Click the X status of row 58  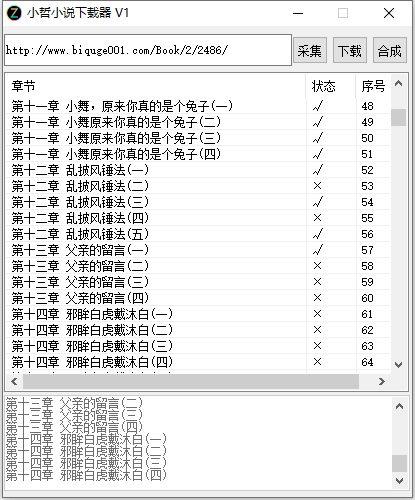[317, 266]
